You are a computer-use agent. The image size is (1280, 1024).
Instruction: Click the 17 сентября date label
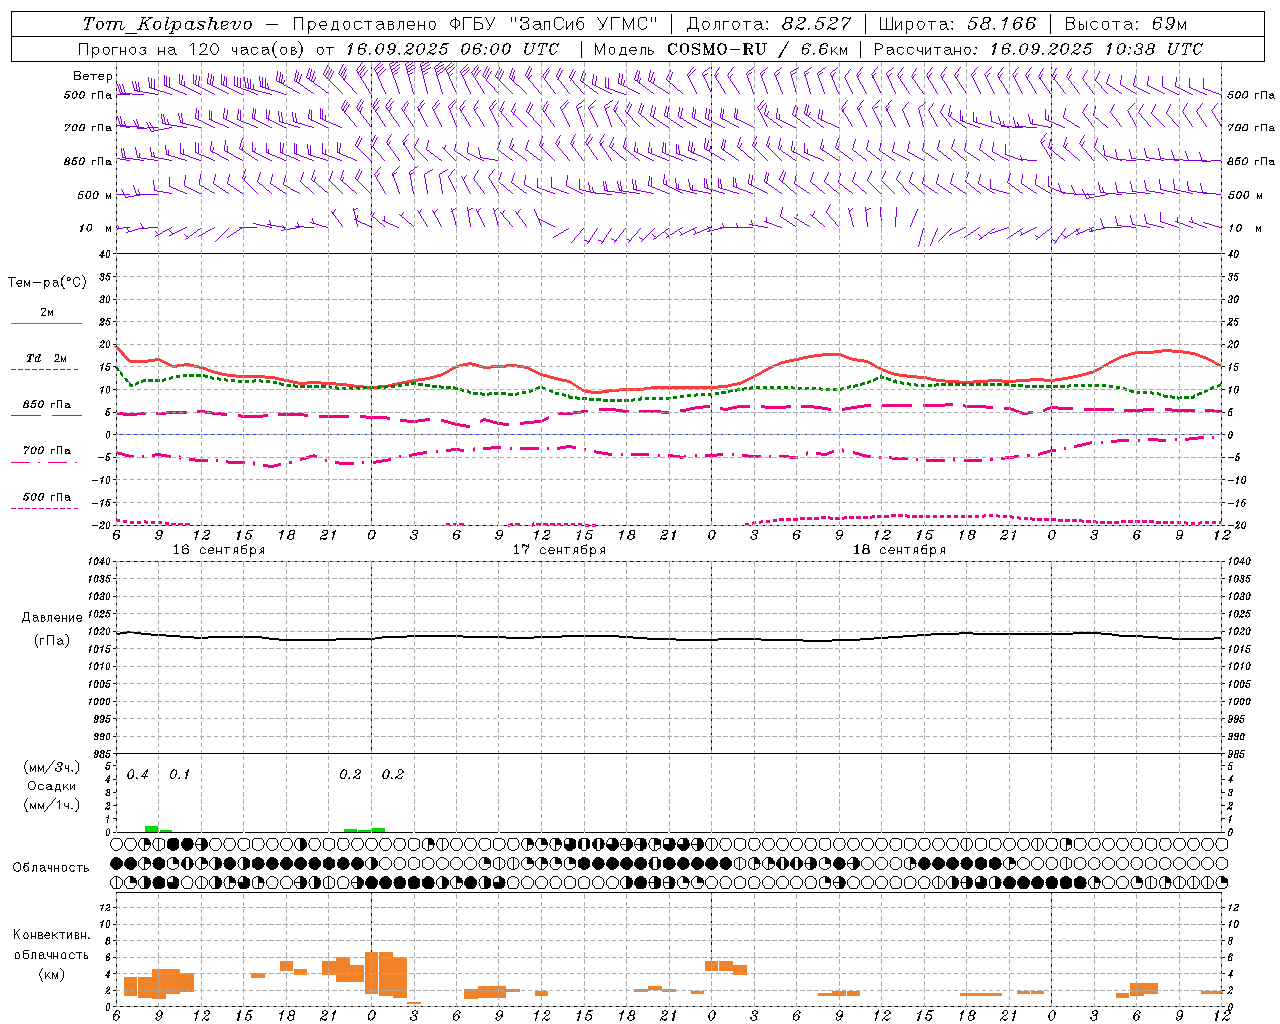click(x=559, y=550)
